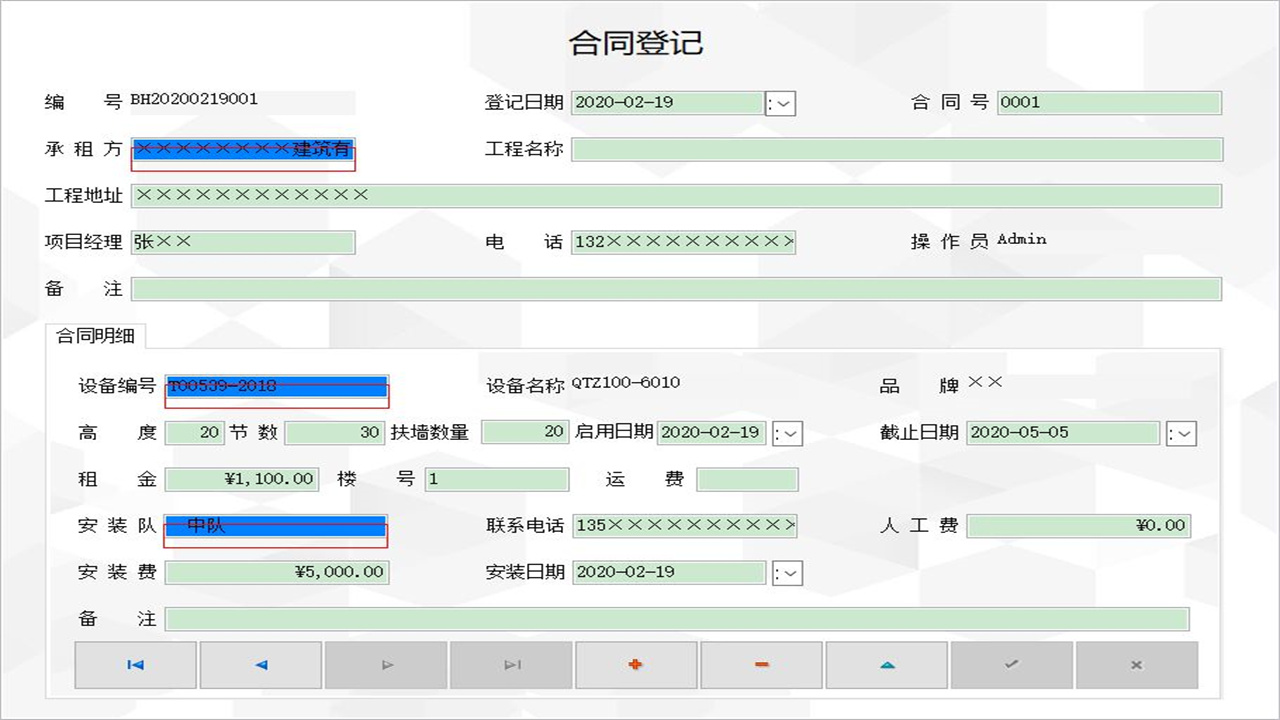The width and height of the screenshot is (1280, 720).
Task: Click the last record navigation icon
Action: pos(511,664)
